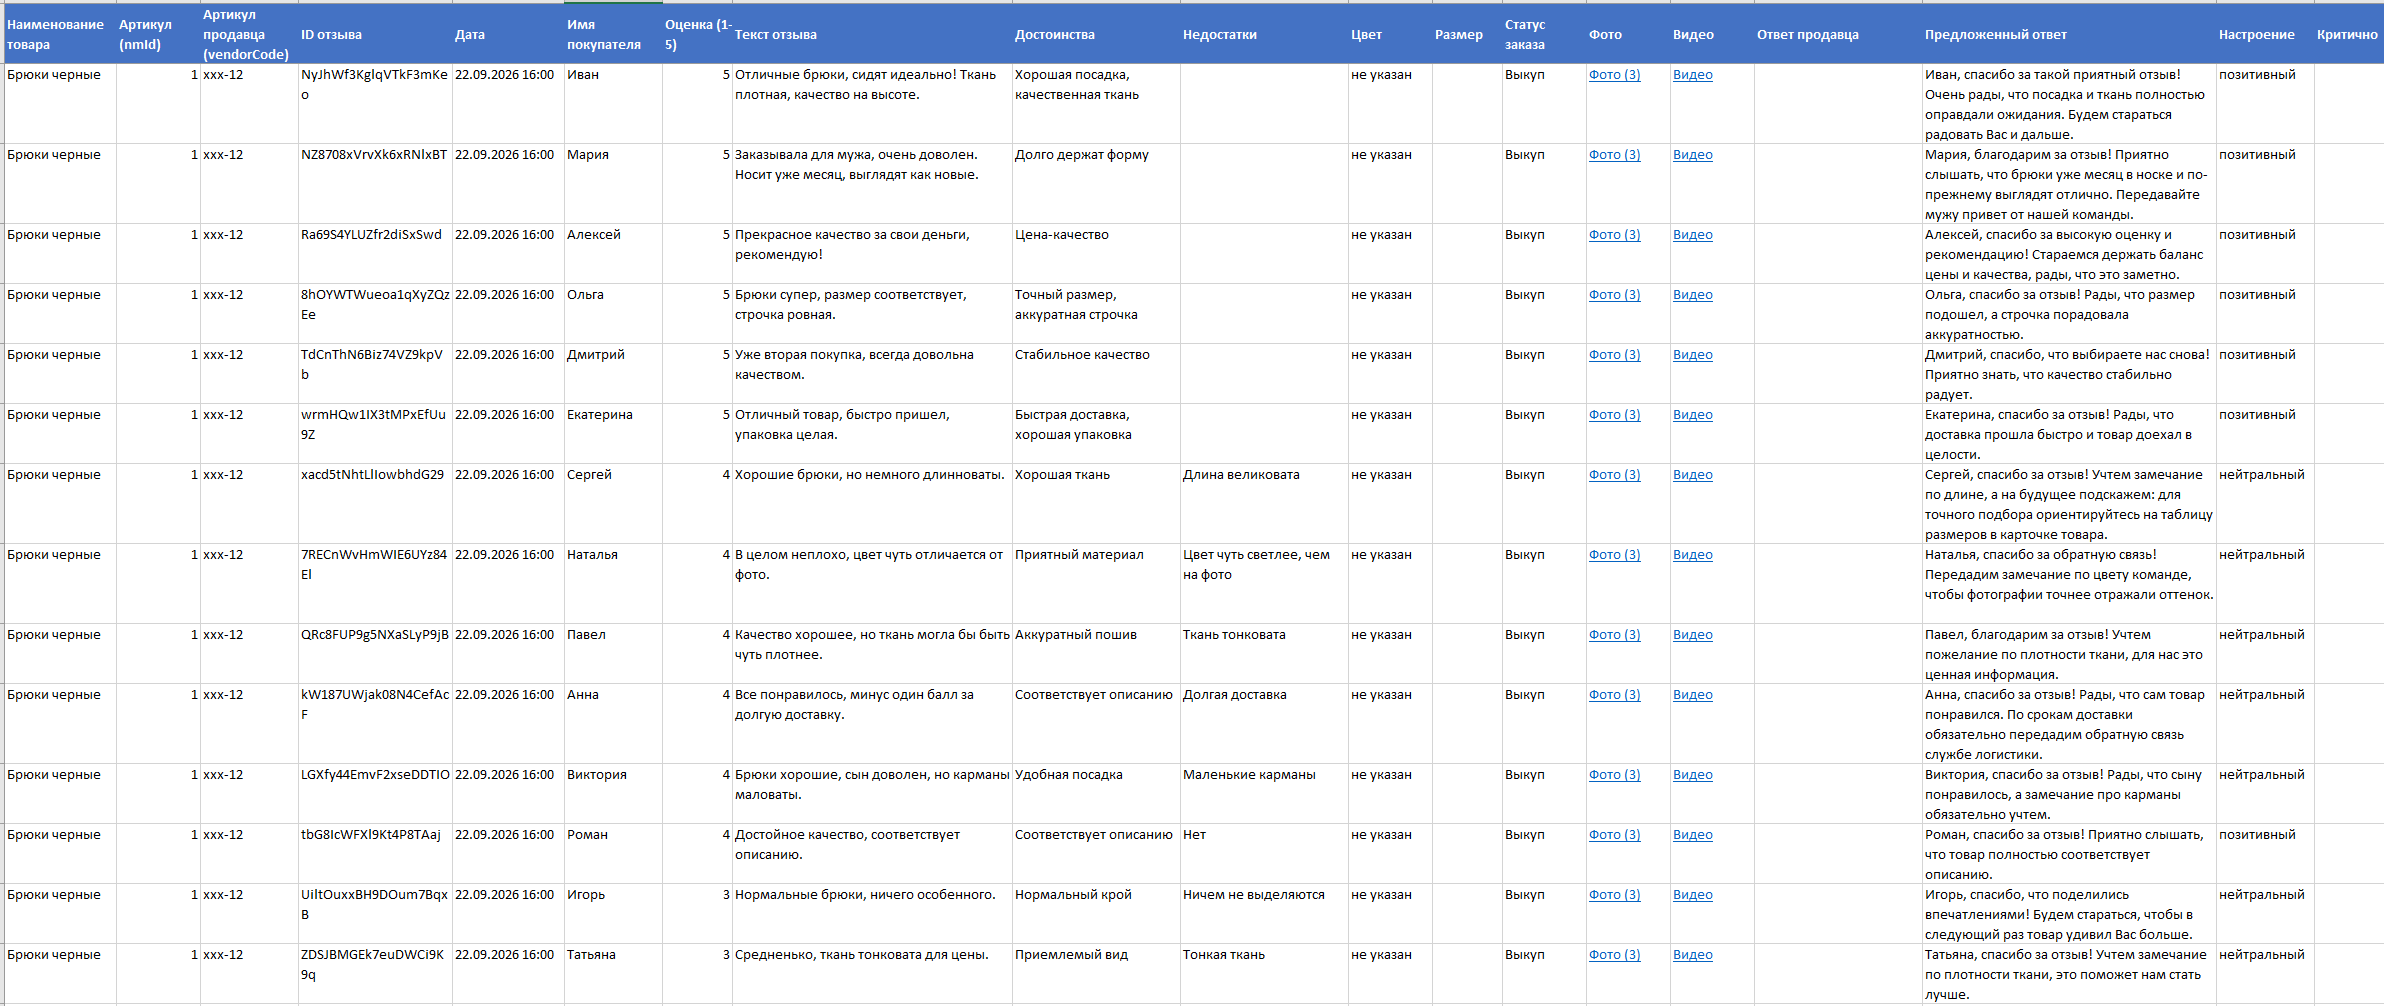Viewport: 2384px width, 1006px height.
Task: Select the cell 'Стабильное качество'
Action: [x=1096, y=373]
